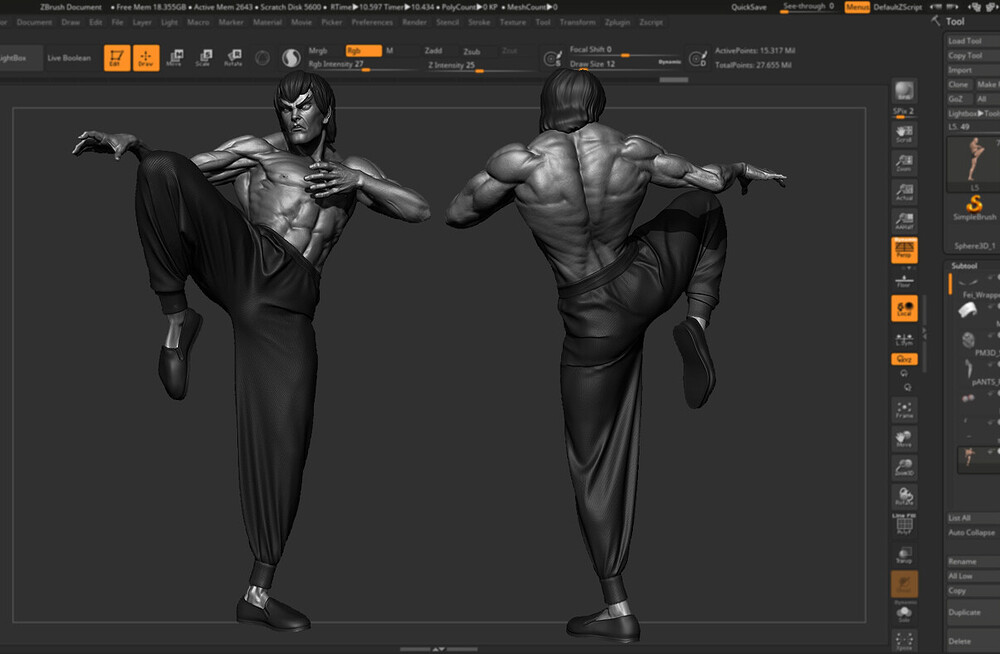
Task: Open the Preferences menu
Action: pyautogui.click(x=372, y=22)
